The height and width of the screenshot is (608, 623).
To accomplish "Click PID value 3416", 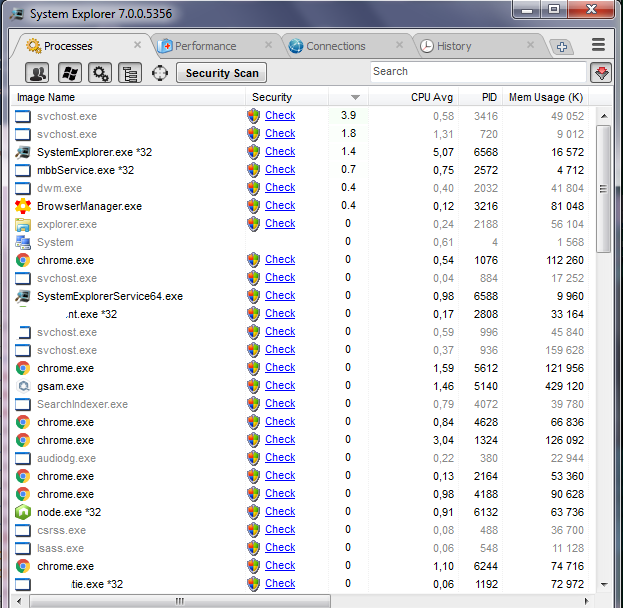I will click(x=486, y=116).
